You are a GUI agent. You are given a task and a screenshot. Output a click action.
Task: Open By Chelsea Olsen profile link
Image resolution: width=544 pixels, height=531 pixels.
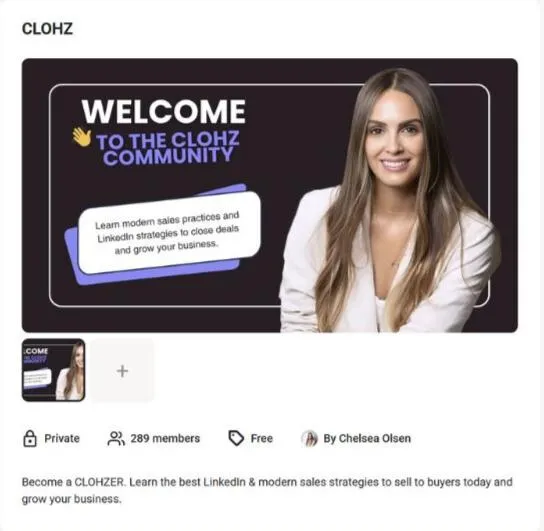tap(367, 438)
